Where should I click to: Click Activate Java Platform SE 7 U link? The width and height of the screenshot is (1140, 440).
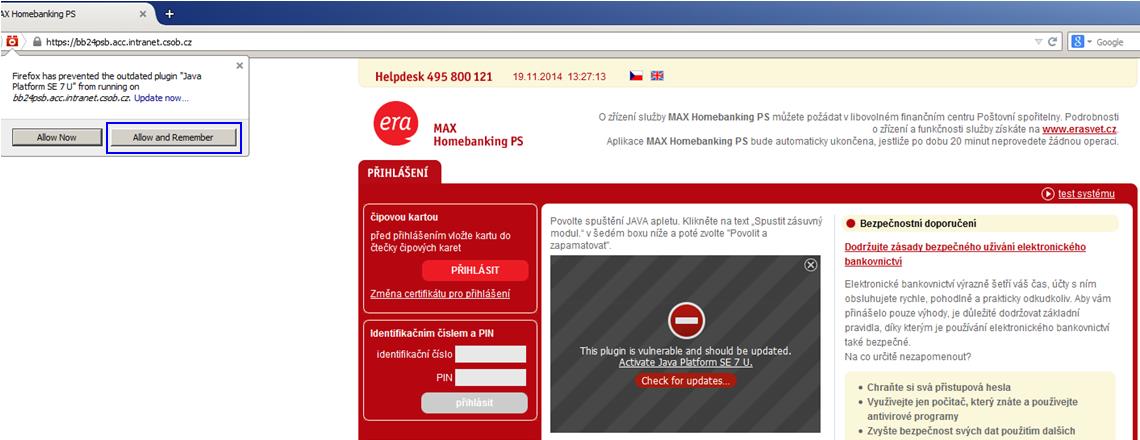(686, 362)
